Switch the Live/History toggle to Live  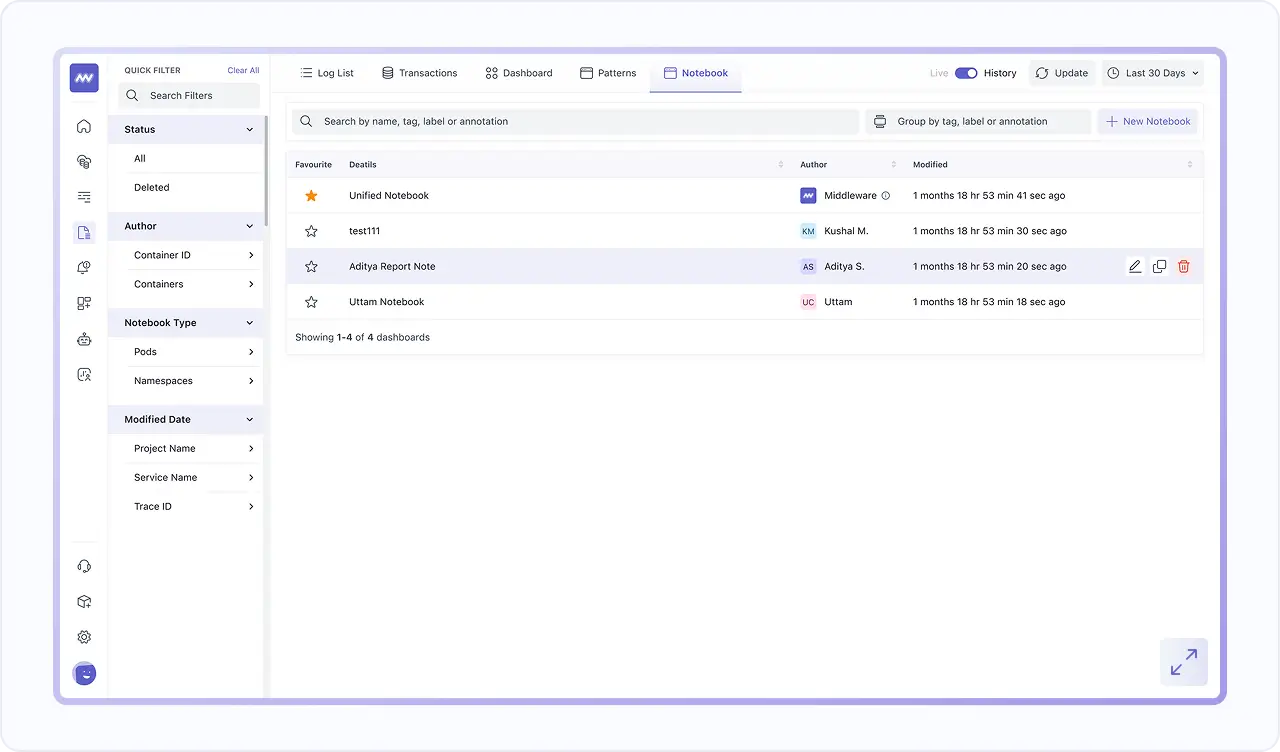(x=965, y=73)
